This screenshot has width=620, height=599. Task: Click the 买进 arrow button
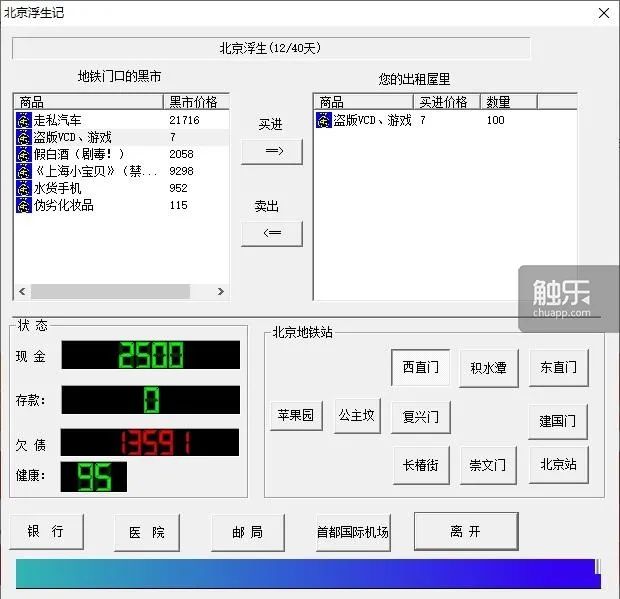(x=272, y=151)
